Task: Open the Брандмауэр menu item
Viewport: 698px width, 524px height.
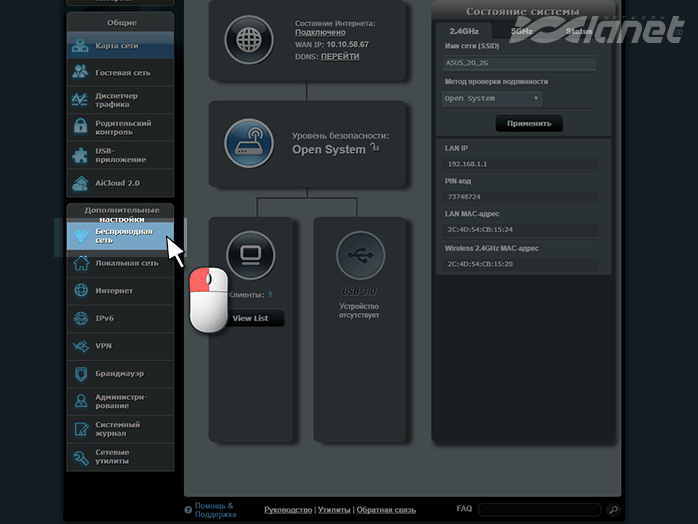Action: click(118, 374)
